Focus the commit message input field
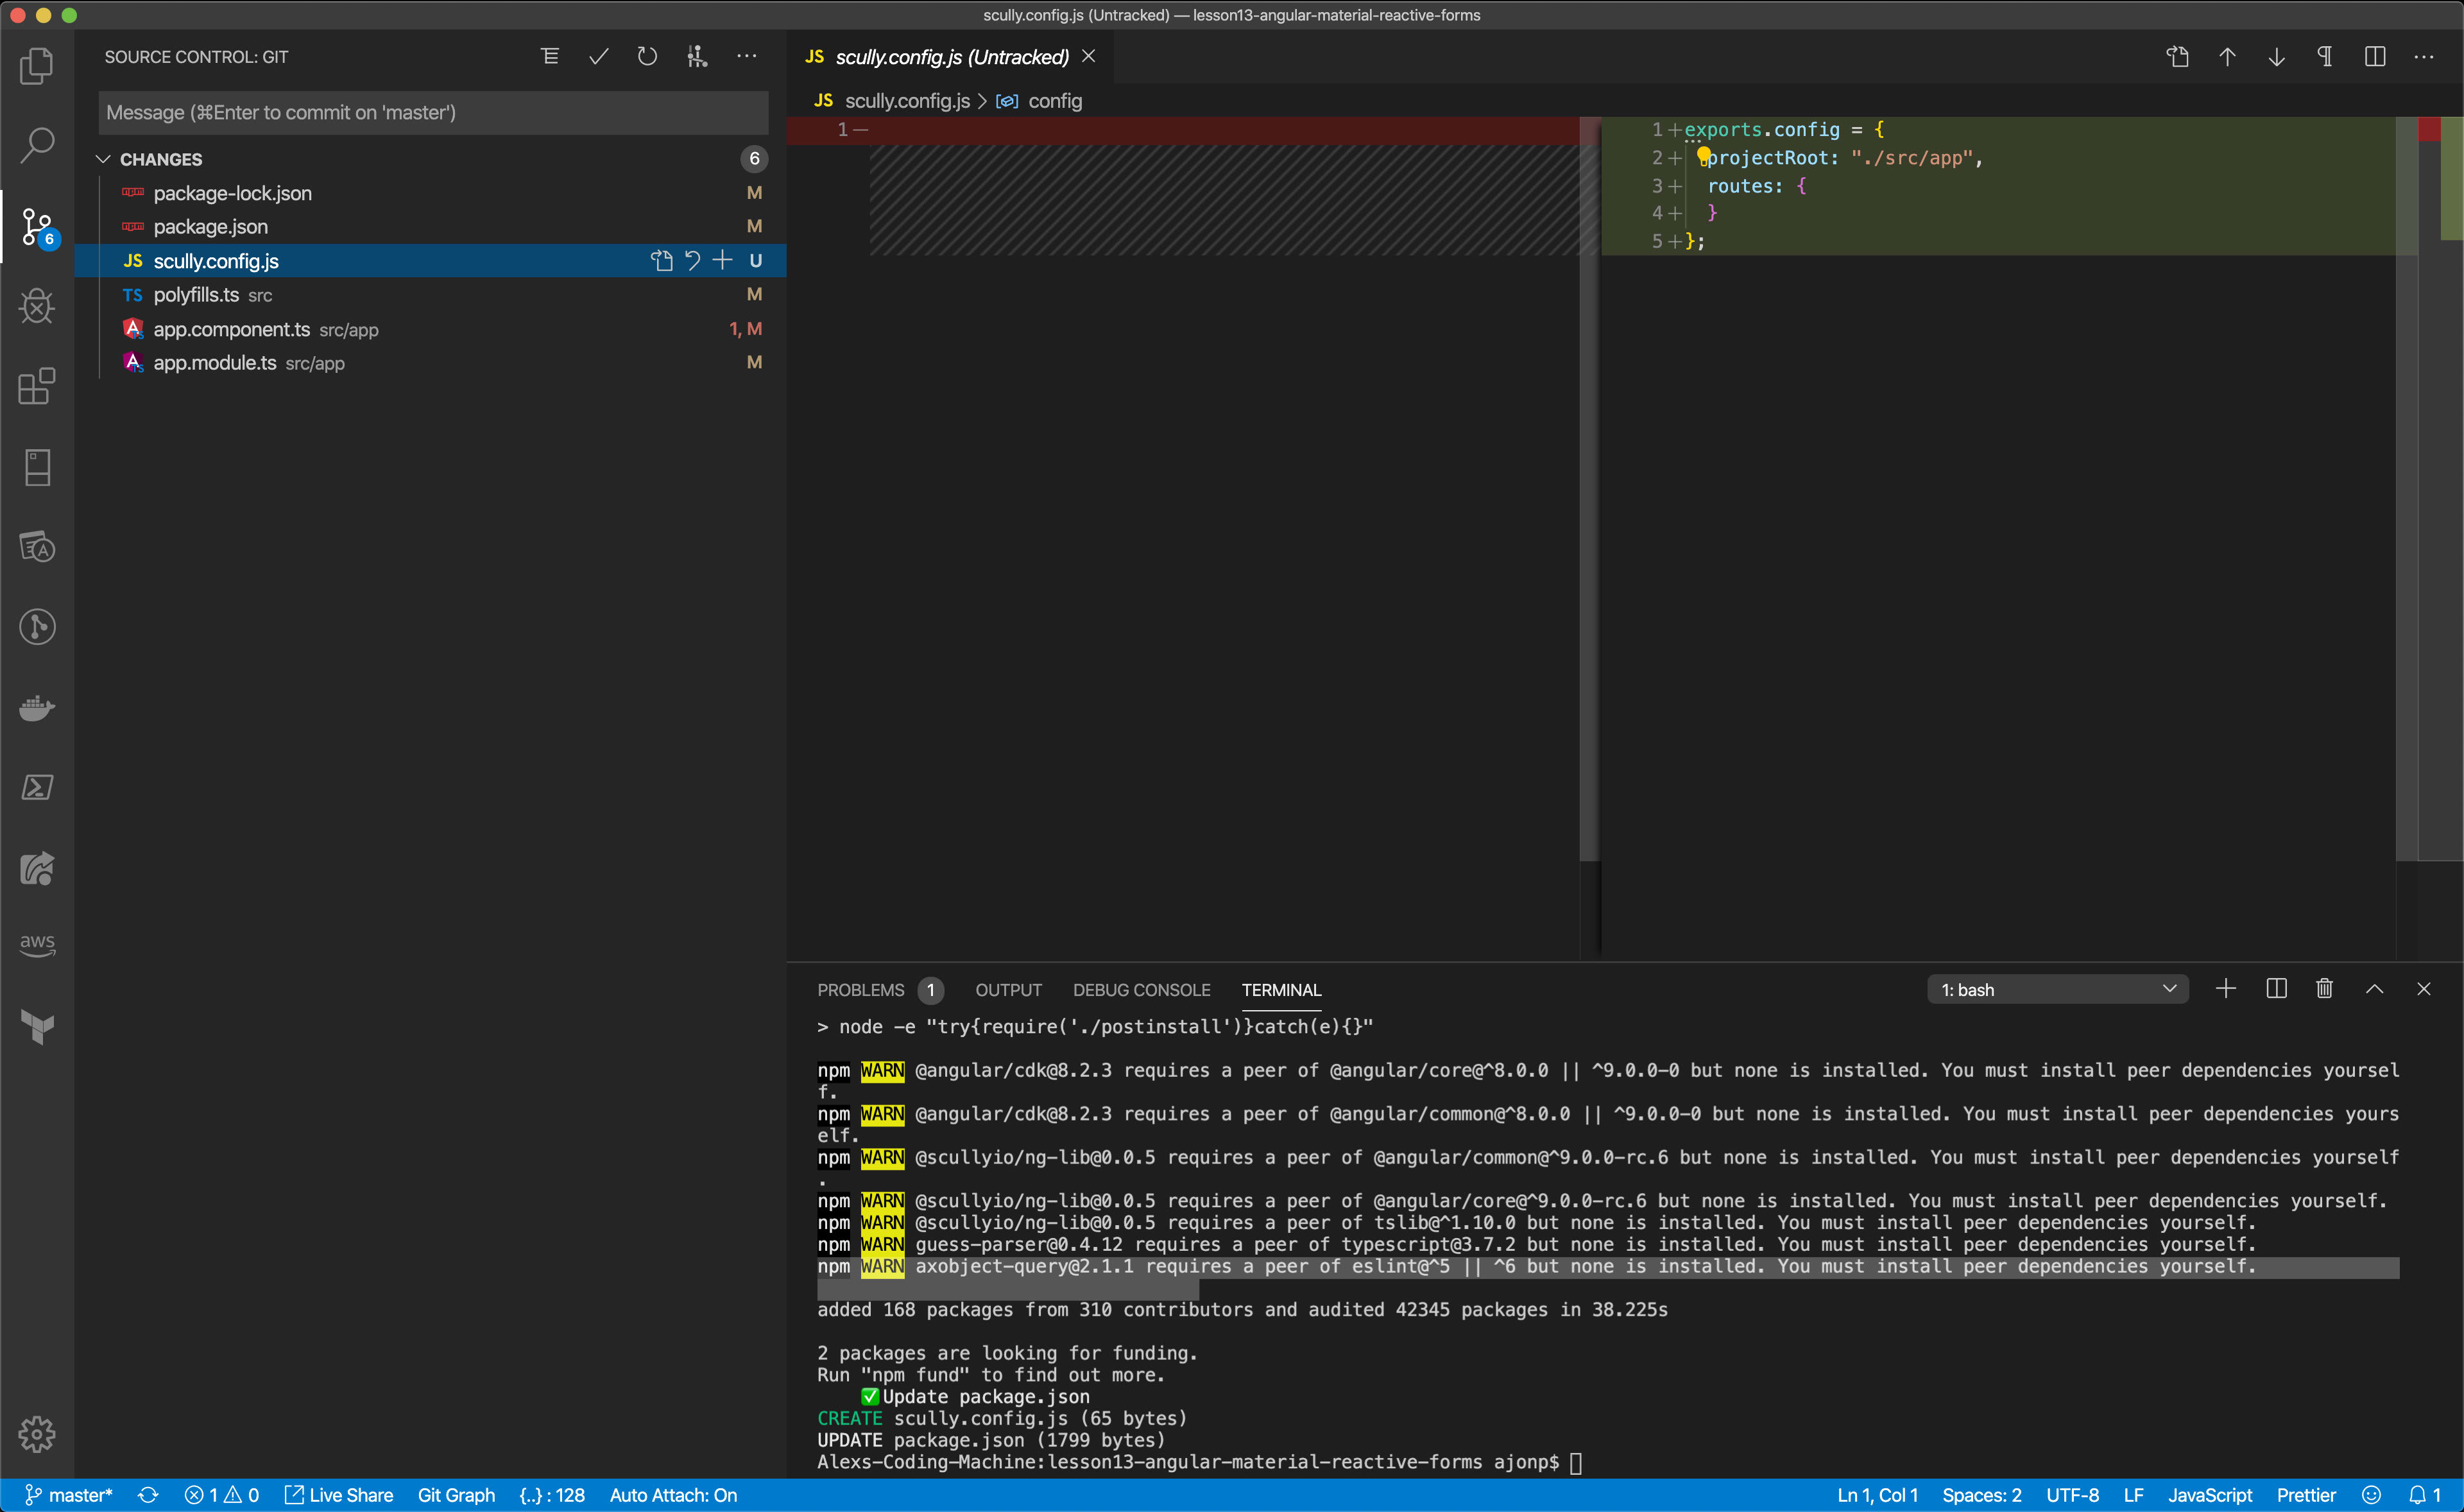 [x=433, y=113]
